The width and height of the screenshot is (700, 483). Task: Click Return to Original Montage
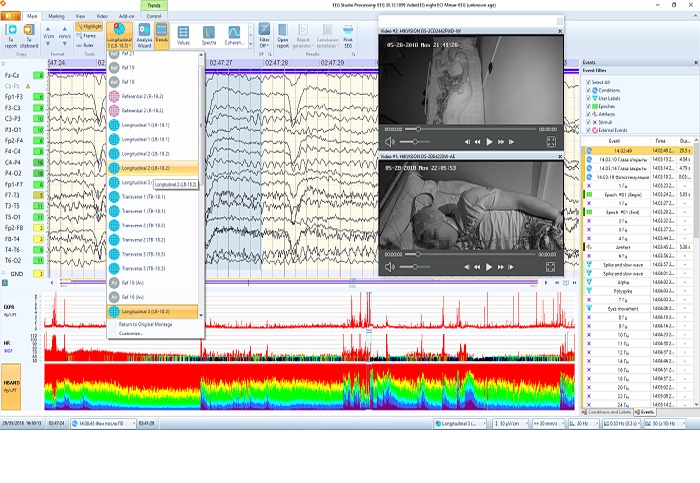pyautogui.click(x=147, y=325)
